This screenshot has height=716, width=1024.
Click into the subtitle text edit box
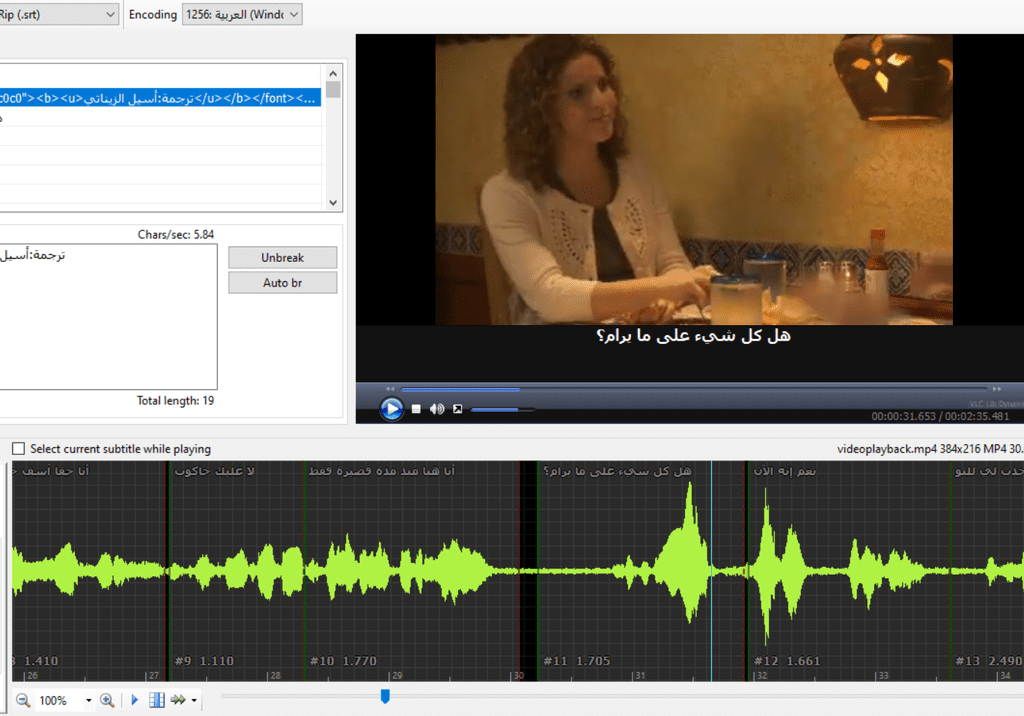click(x=108, y=317)
